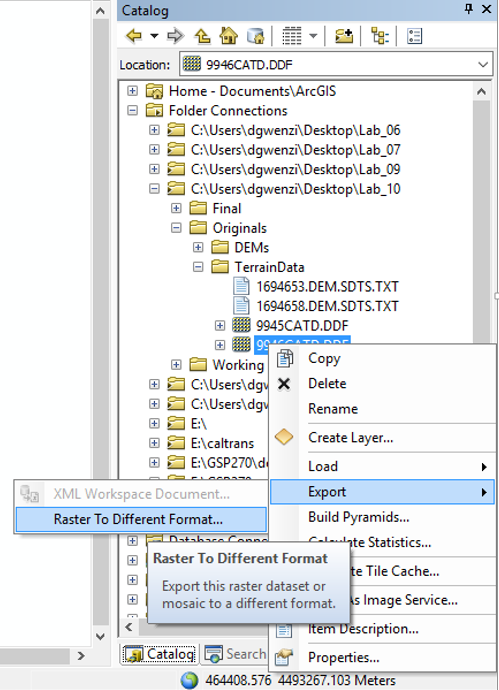
Task: Collapse the Originals folder
Action: pos(176,228)
